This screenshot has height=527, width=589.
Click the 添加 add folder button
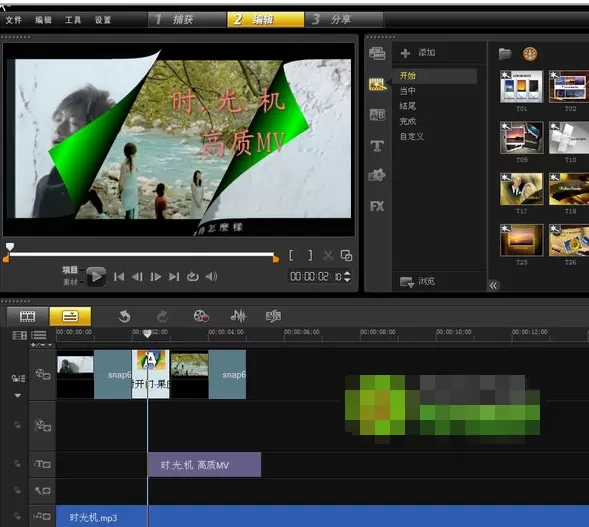(x=418, y=53)
